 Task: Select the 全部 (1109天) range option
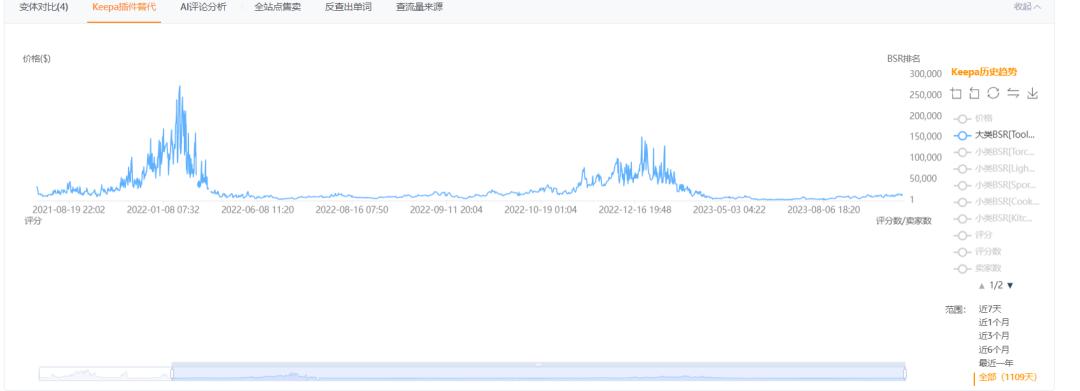pos(1008,377)
